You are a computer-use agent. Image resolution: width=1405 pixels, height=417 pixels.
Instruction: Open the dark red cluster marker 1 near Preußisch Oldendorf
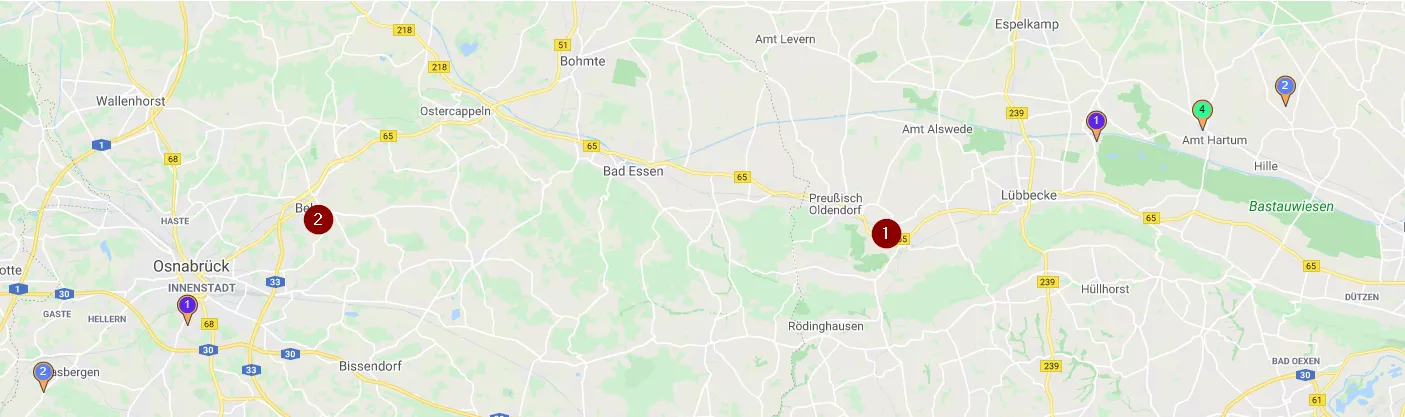coord(886,233)
